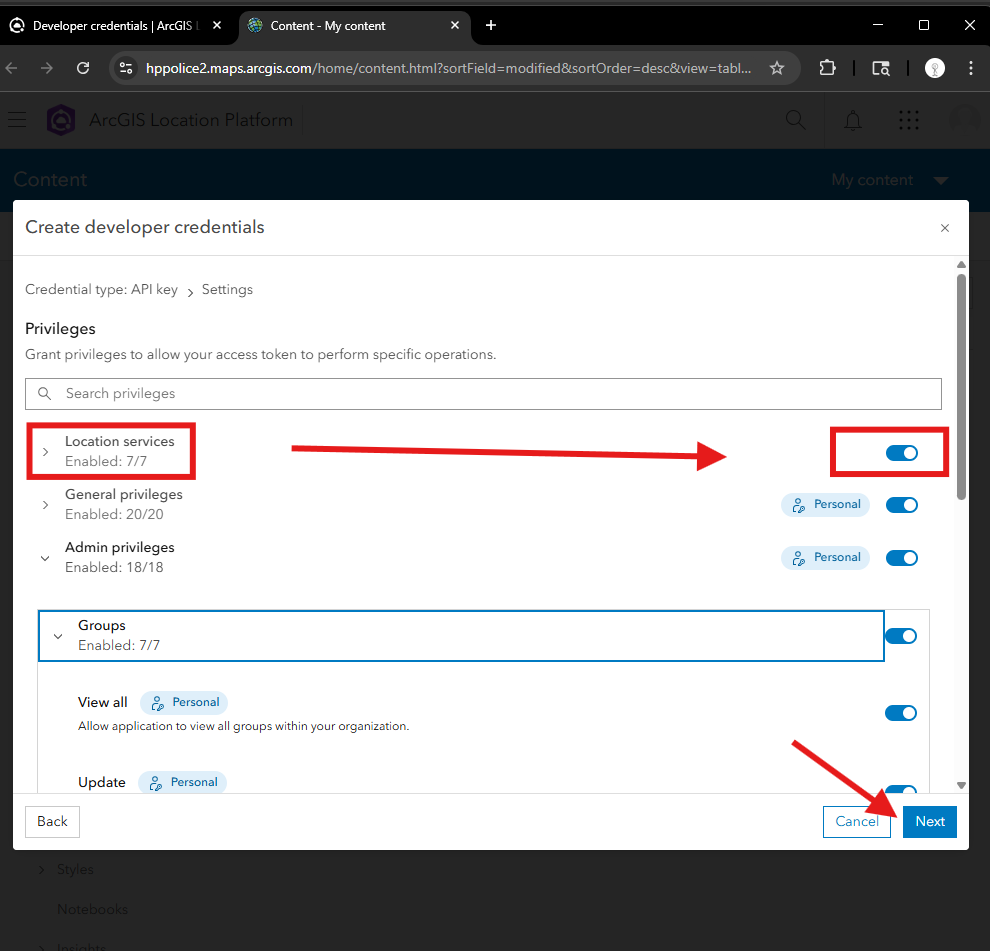Click the Settings breadcrumb

pyautogui.click(x=227, y=289)
